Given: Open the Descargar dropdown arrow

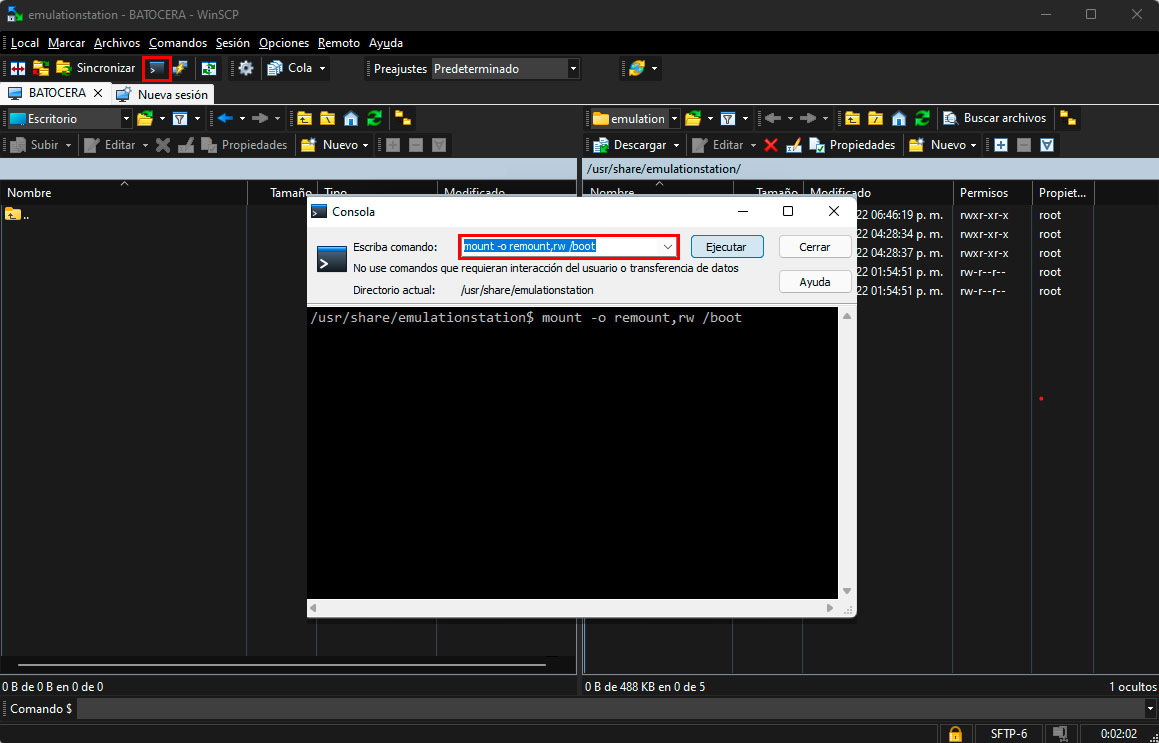Looking at the screenshot, I should (676, 145).
